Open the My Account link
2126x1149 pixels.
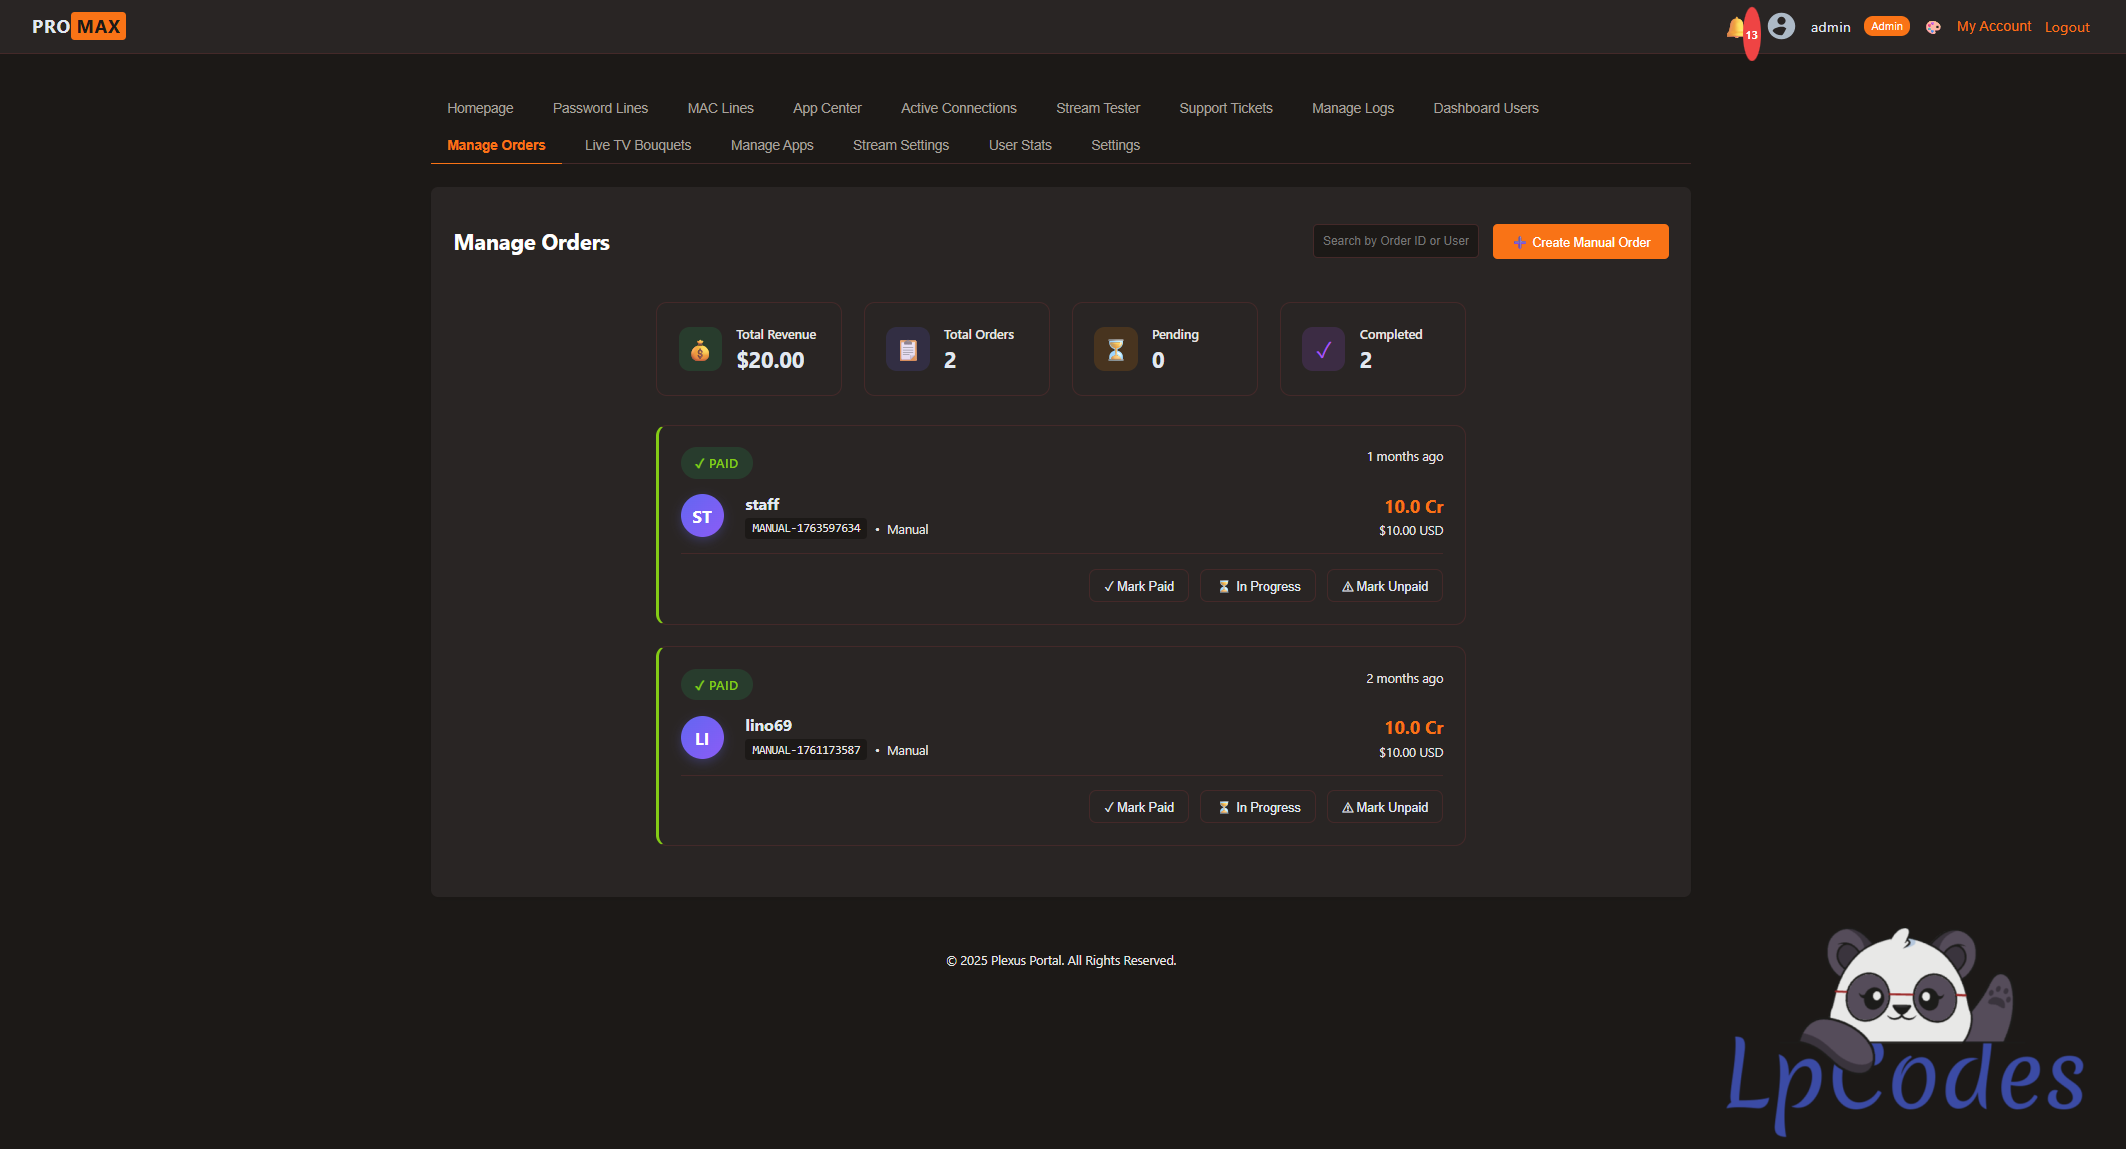(1993, 27)
